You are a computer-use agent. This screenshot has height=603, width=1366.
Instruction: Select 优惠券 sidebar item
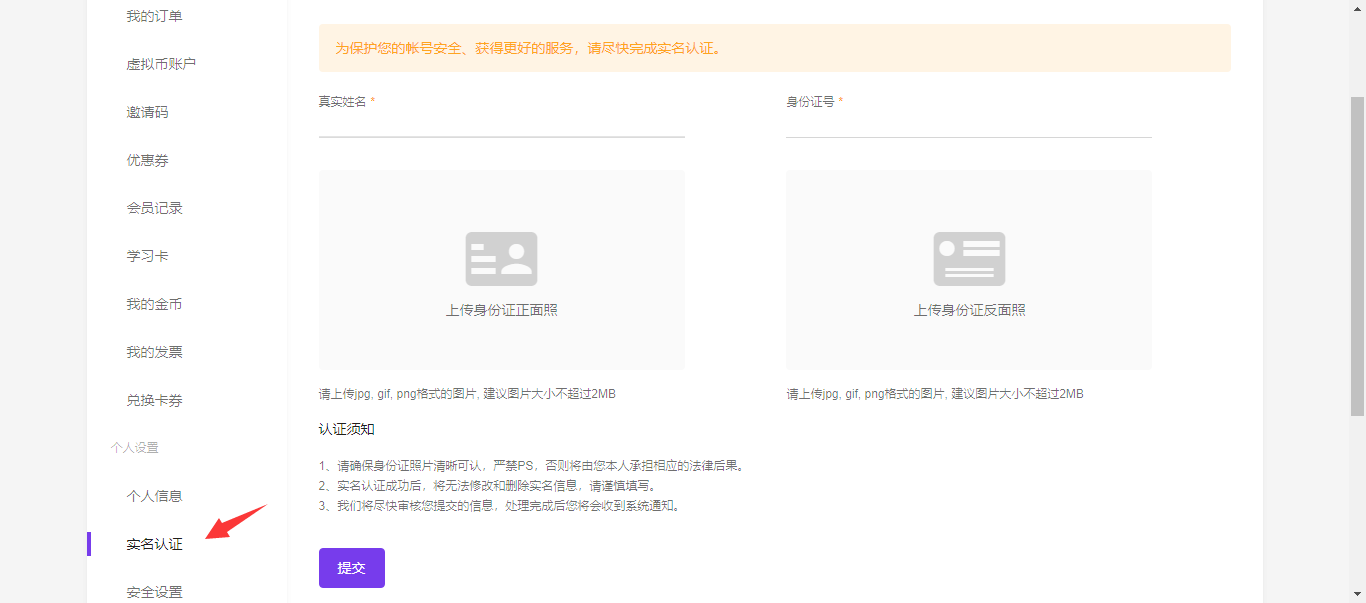[x=147, y=160]
